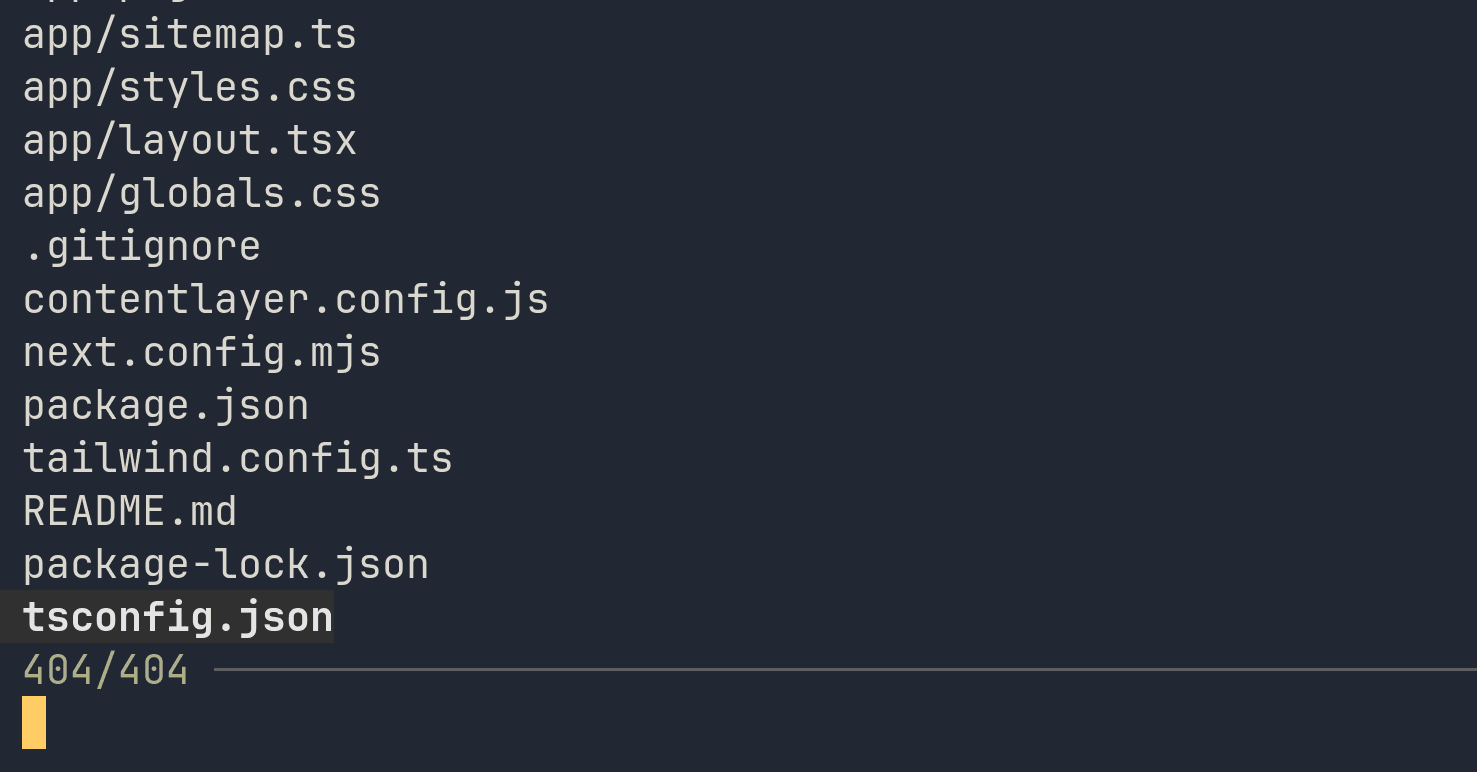Open the highlighted tsconfig.json entry
The image size is (1477, 772).
[x=177, y=618]
